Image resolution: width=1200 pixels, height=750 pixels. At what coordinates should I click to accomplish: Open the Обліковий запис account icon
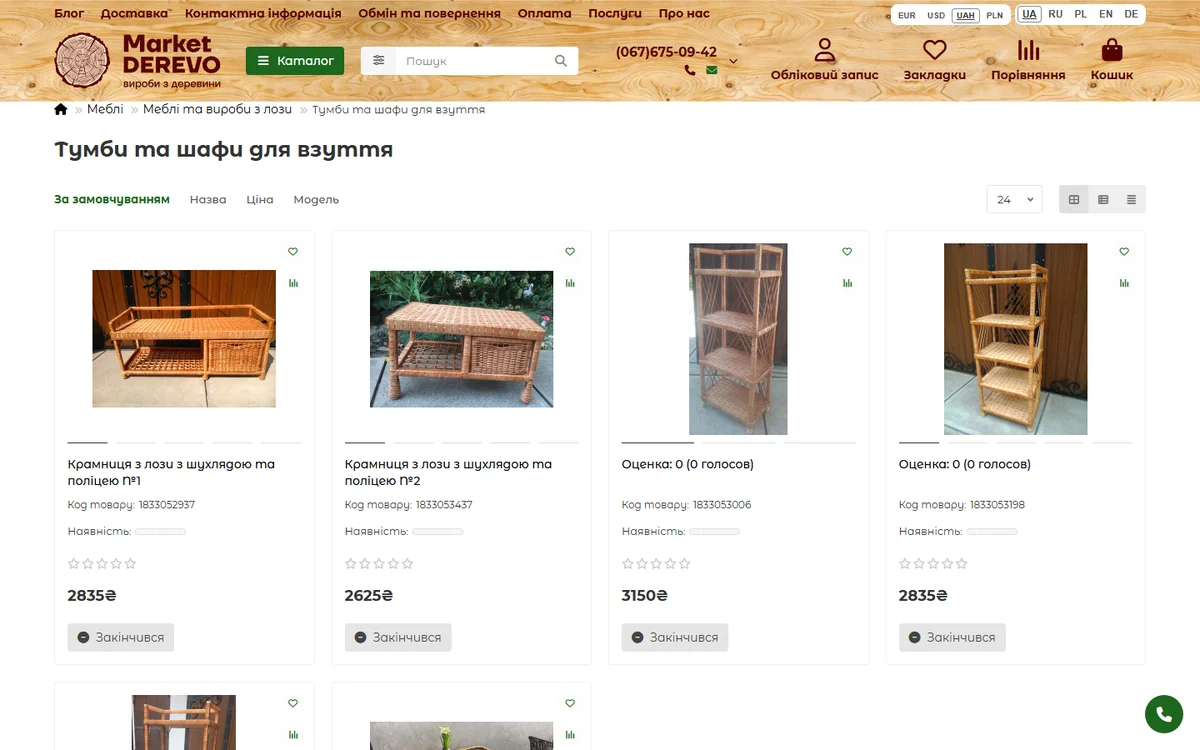[x=824, y=49]
